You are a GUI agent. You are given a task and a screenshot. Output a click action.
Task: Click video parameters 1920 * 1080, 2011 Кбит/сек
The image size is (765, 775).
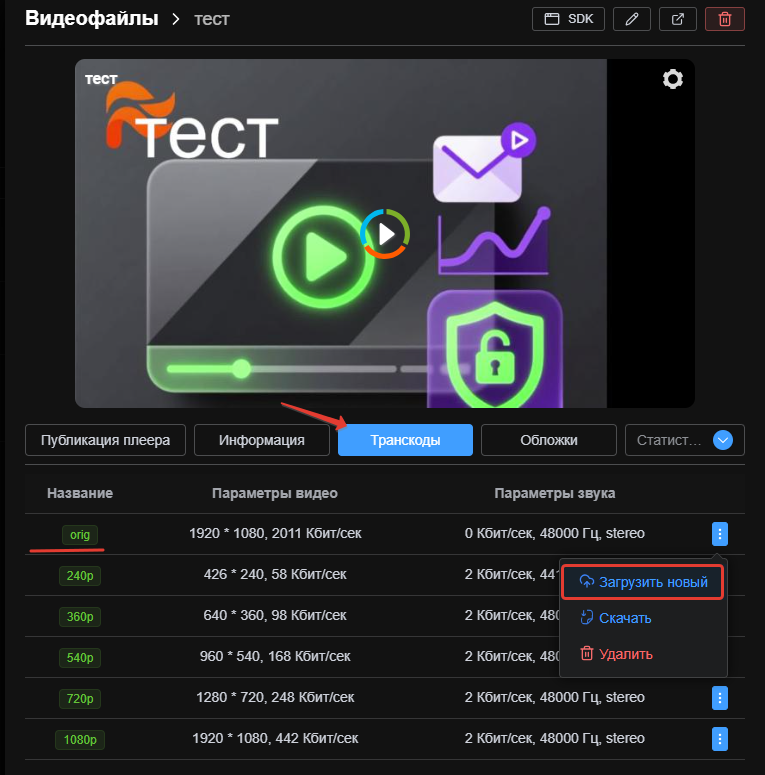(x=275, y=533)
